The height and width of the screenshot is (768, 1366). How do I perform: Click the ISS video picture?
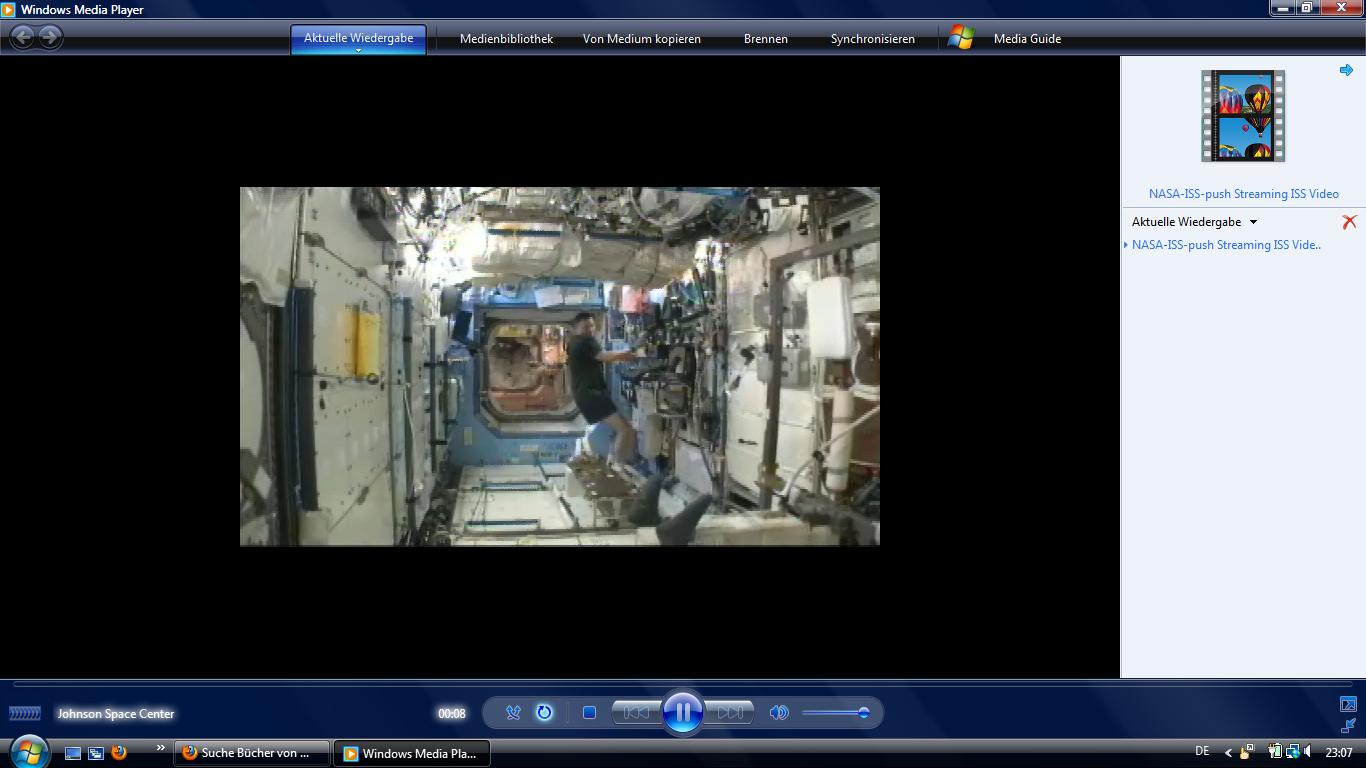click(x=560, y=366)
